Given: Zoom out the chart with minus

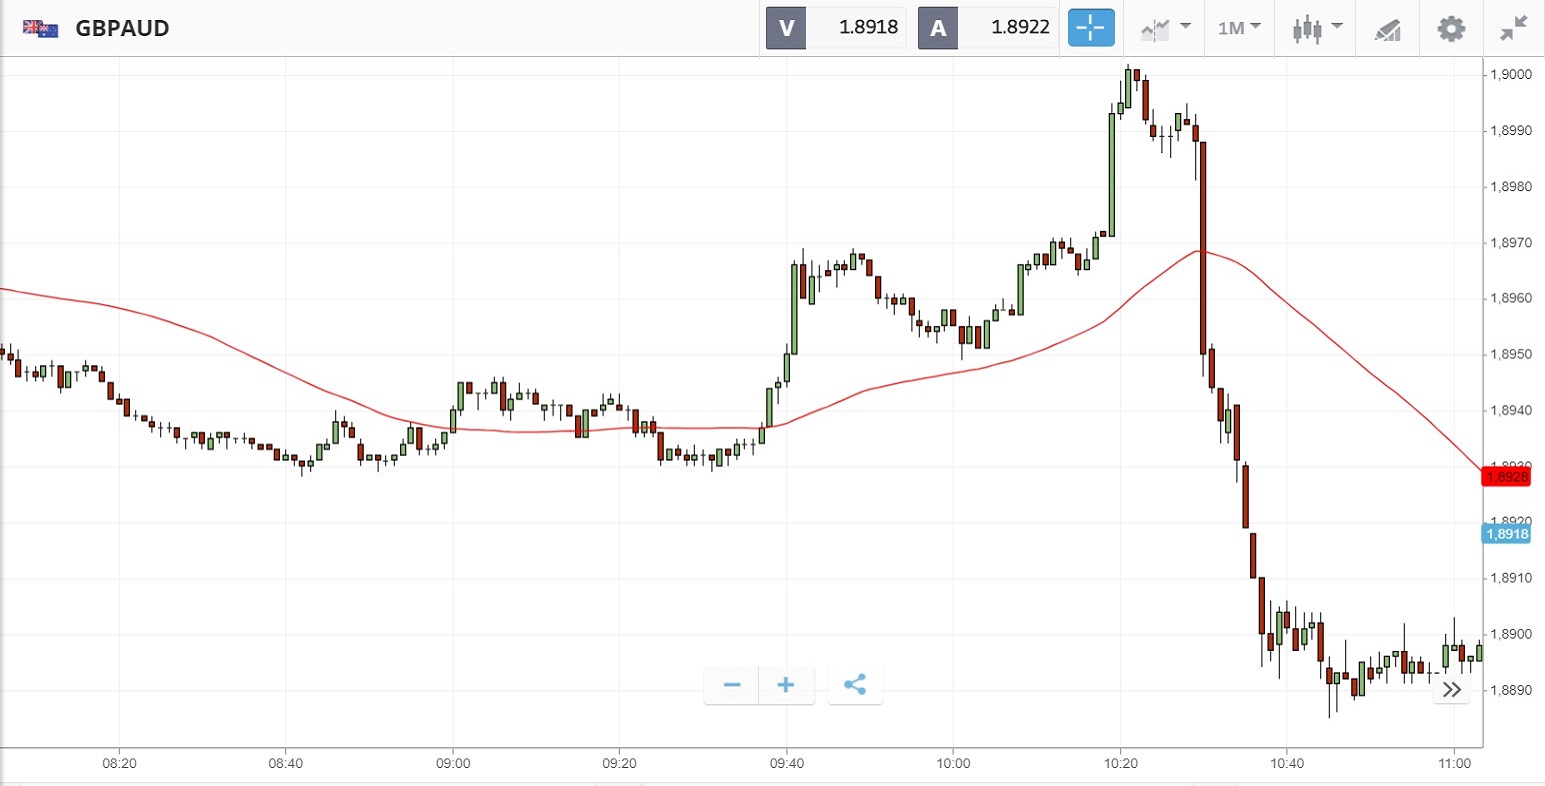Looking at the screenshot, I should point(732,685).
